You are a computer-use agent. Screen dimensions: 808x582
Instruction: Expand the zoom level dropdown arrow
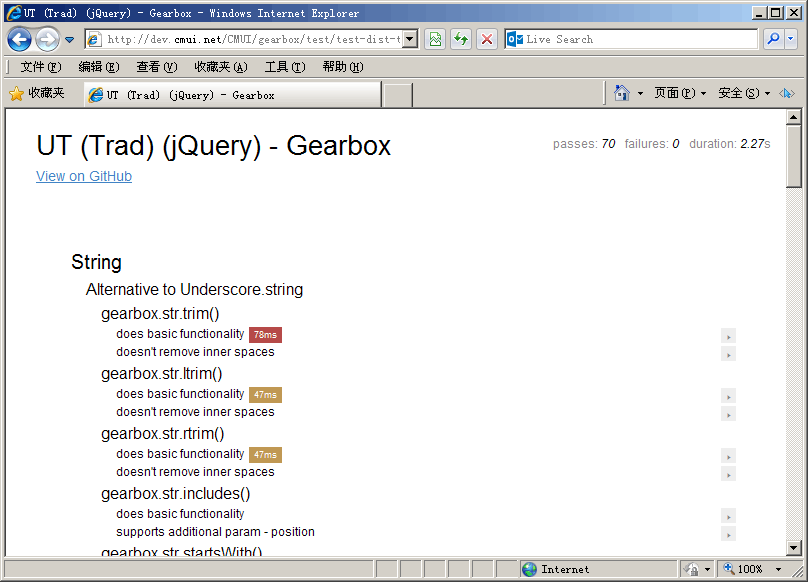pos(778,569)
